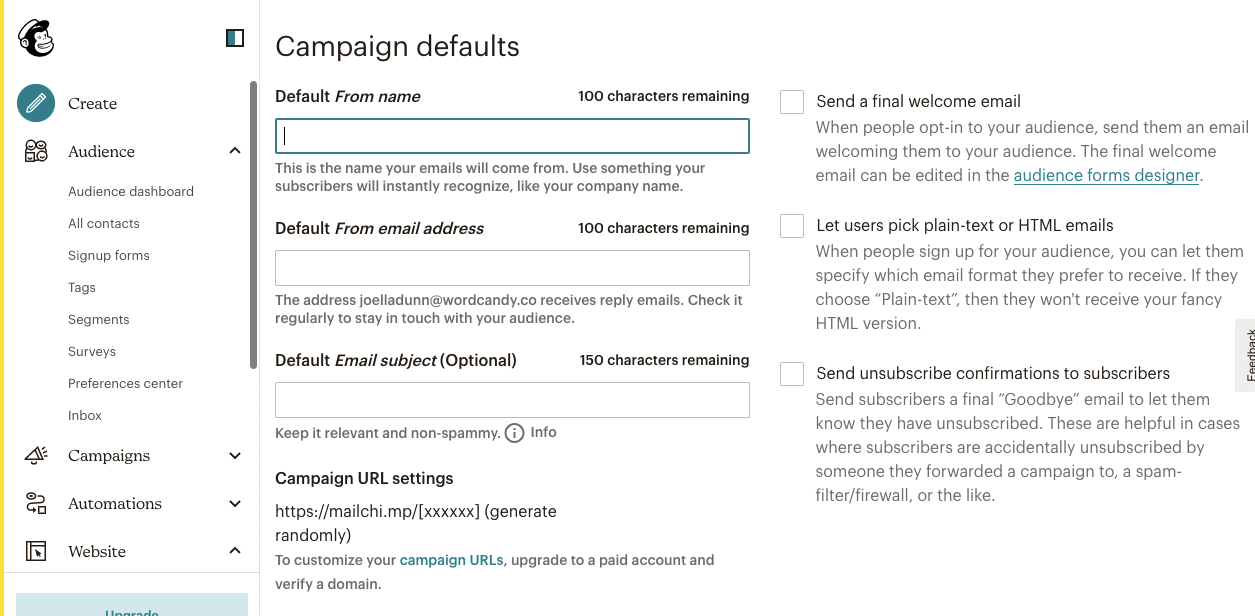
Task: Collapse the Audience menu chevron
Action: [234, 150]
